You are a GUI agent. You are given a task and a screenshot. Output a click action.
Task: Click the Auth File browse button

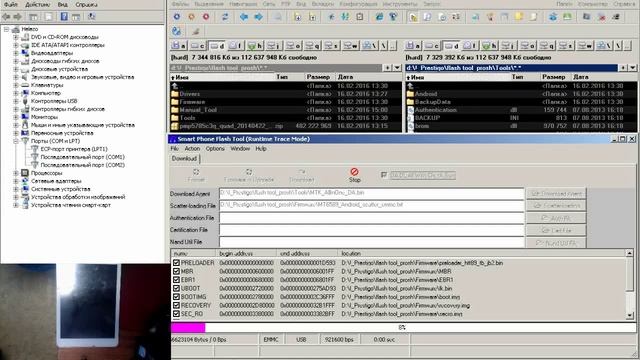coord(556,218)
